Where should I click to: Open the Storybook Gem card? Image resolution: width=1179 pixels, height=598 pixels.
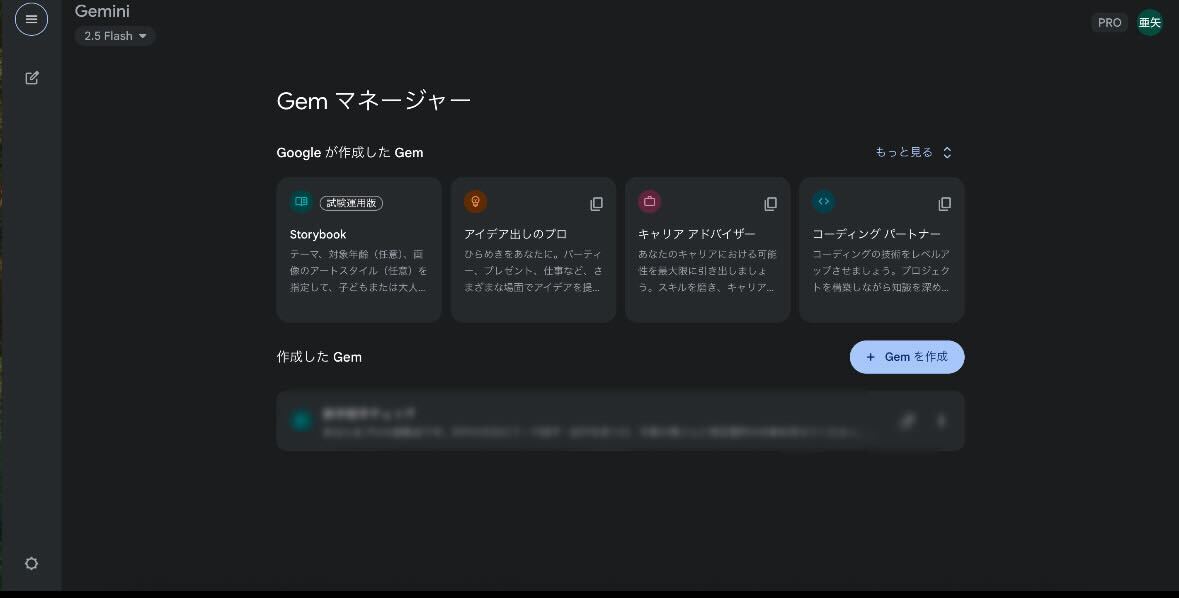pos(359,250)
